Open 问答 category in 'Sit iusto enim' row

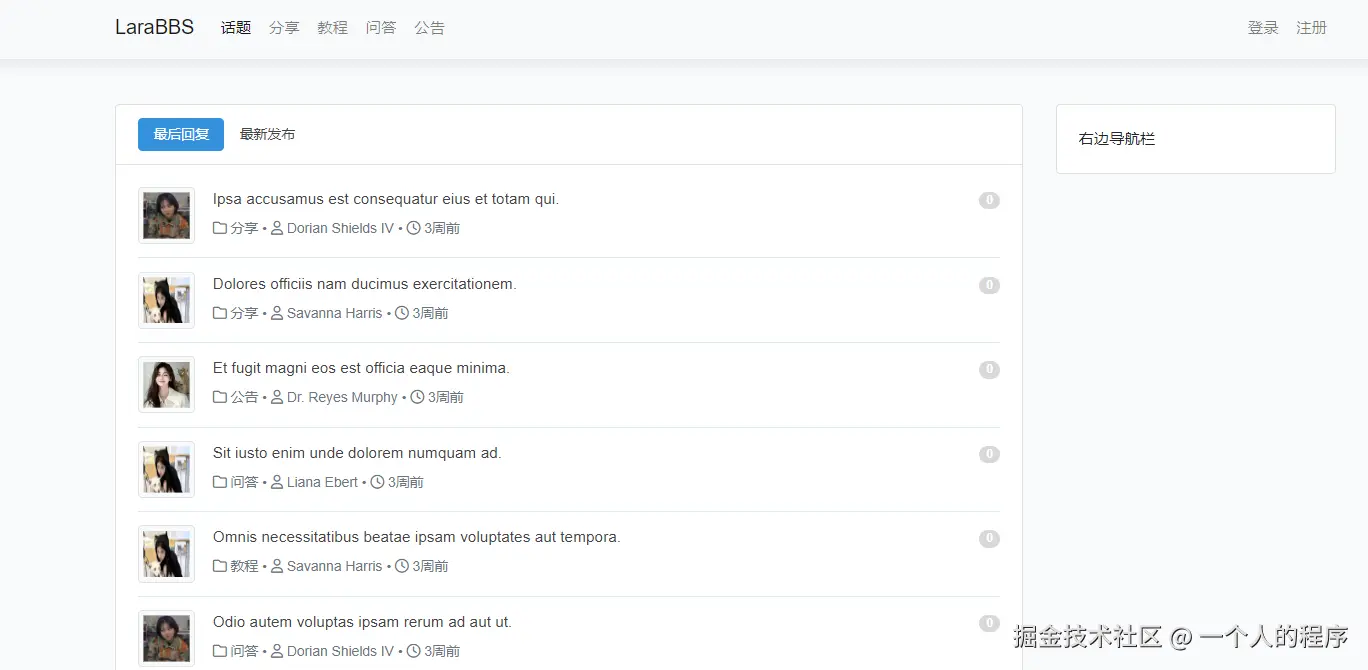244,482
